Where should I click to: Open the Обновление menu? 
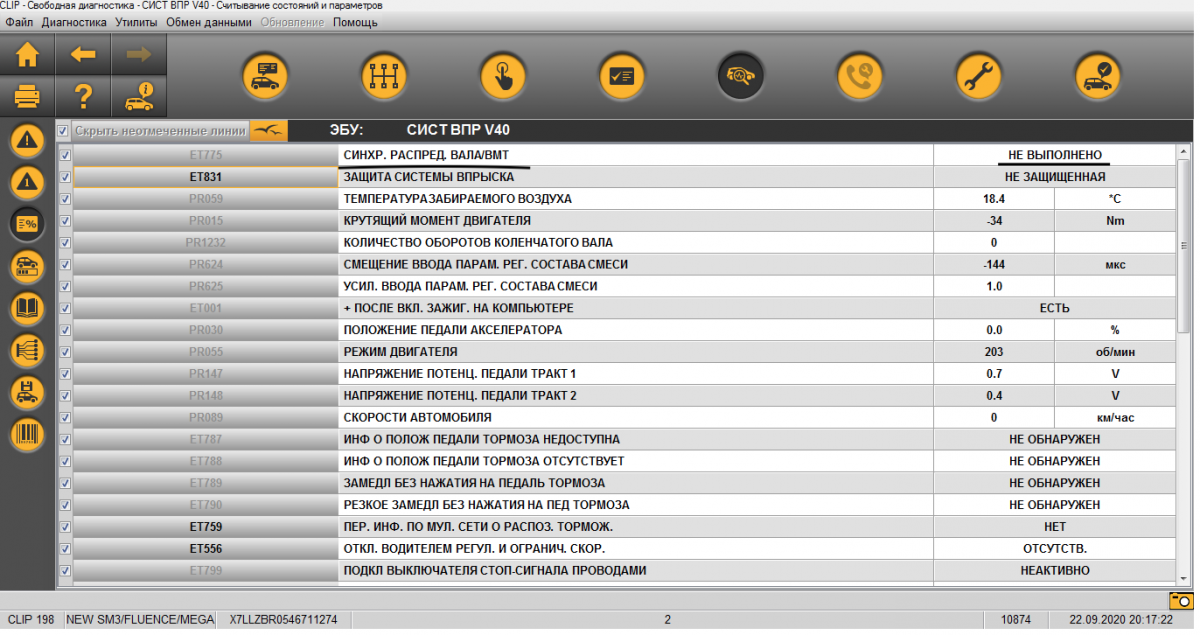point(292,22)
